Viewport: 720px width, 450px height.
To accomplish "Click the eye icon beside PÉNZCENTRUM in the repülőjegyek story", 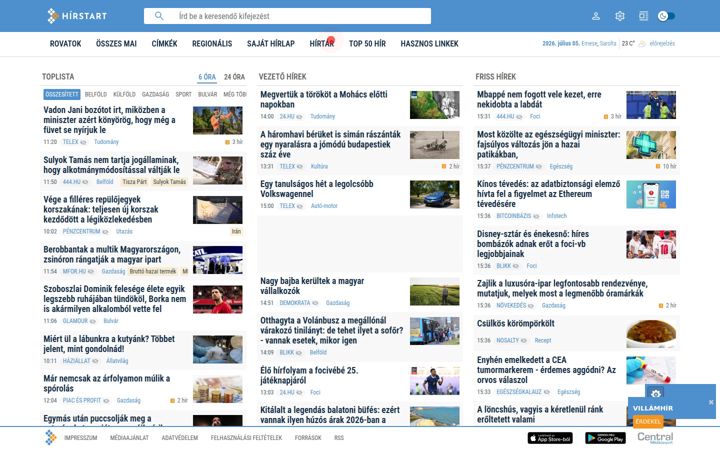I will click(x=106, y=232).
